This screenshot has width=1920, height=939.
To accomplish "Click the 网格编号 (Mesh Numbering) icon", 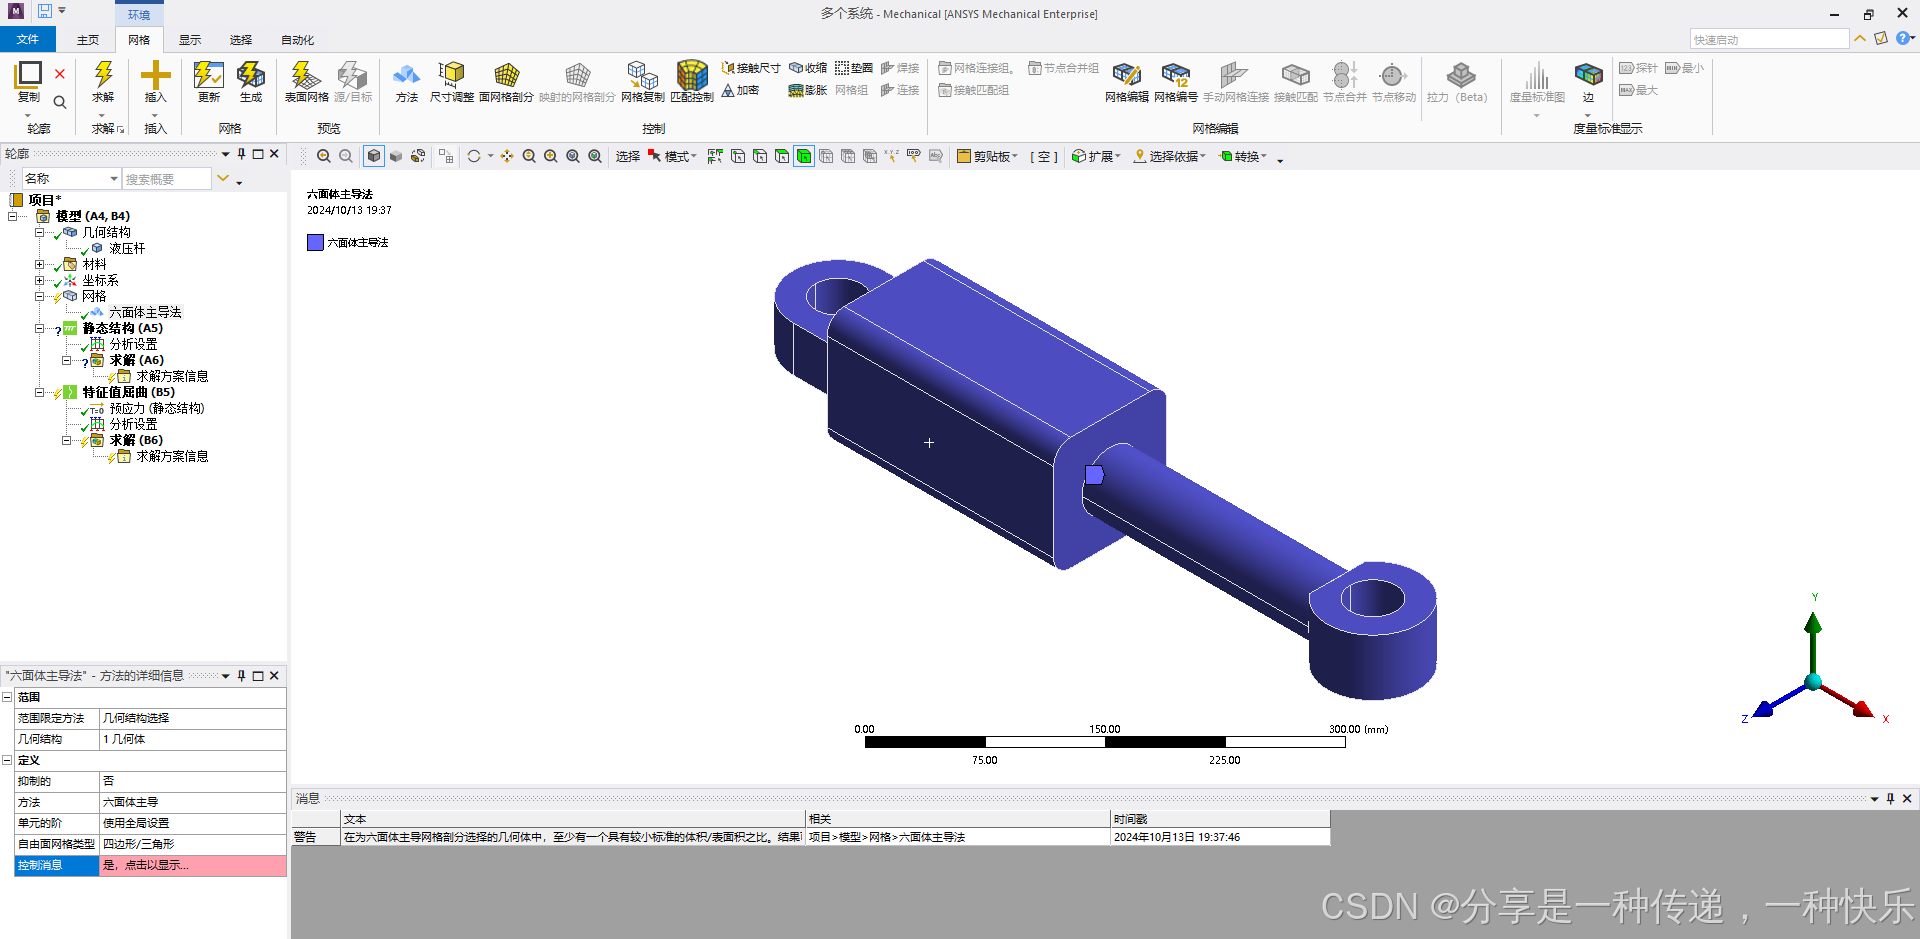I will (x=1175, y=75).
